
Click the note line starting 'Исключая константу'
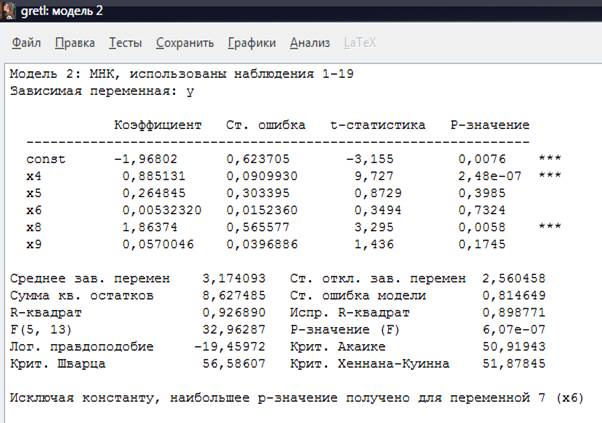[297, 398]
